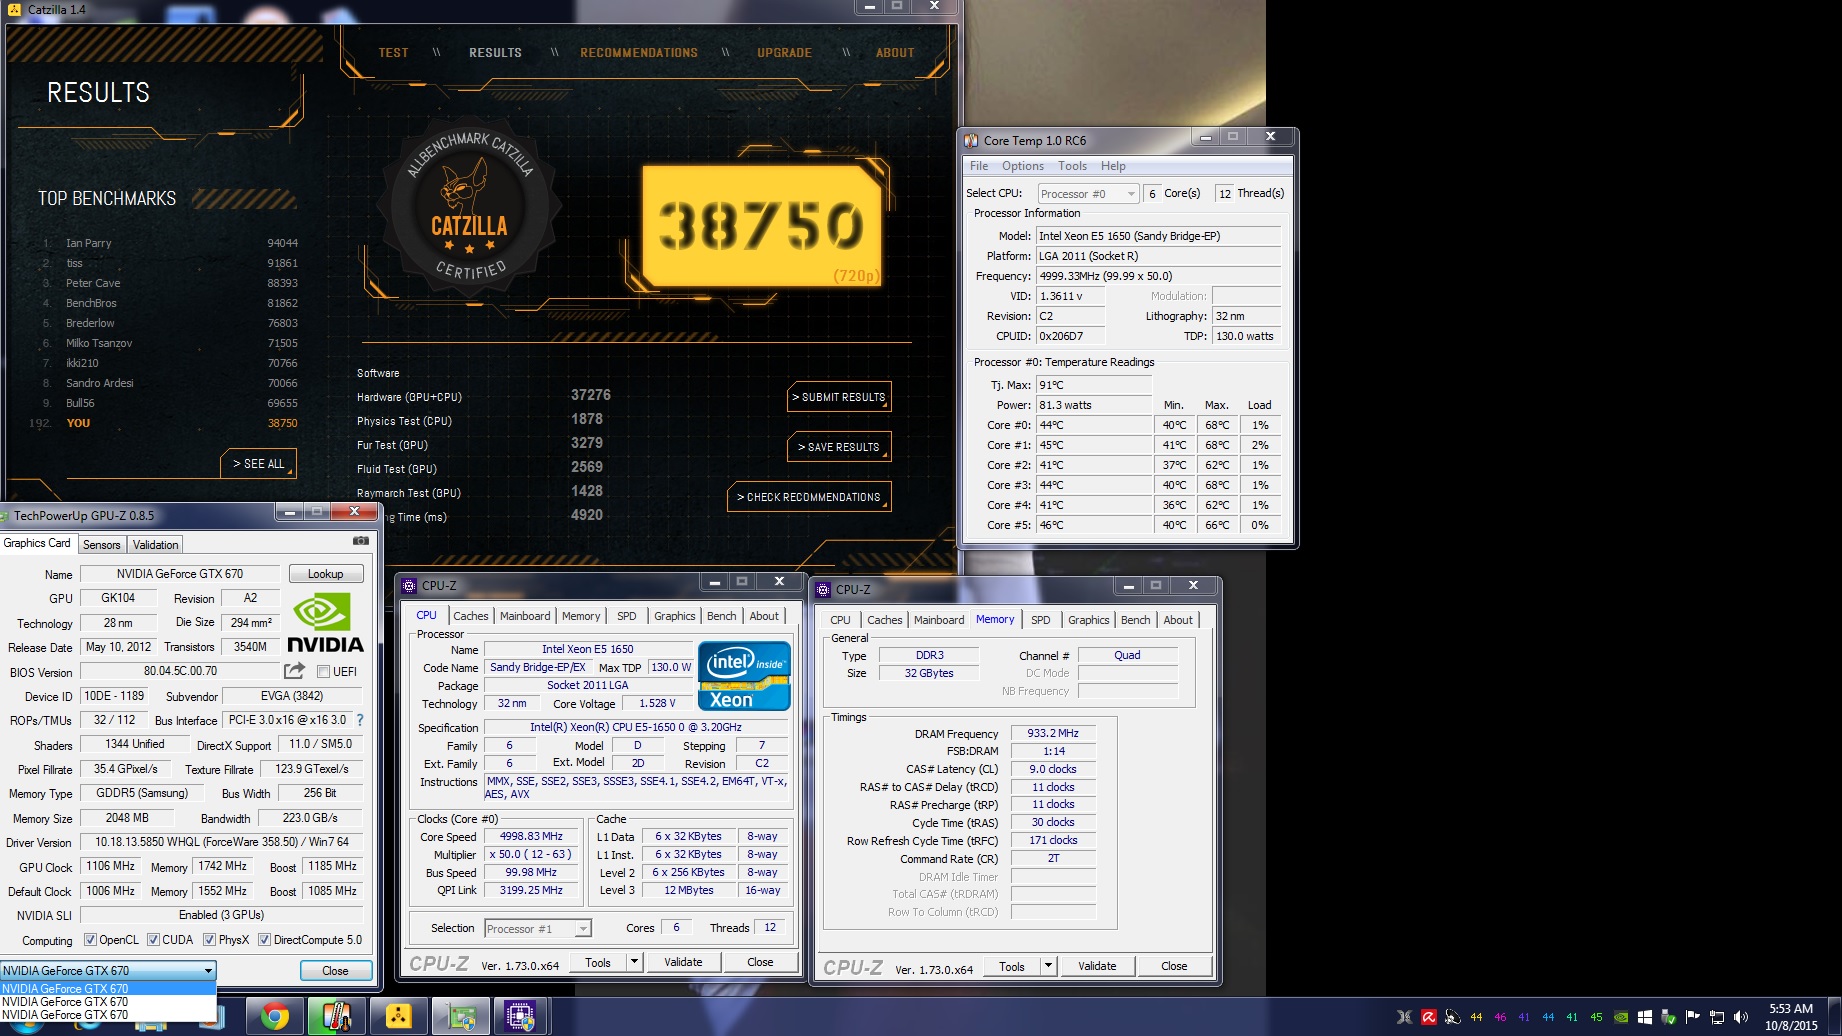Click the X-shaped tray icon
This screenshot has height=1036, width=1842.
coord(1405,1017)
